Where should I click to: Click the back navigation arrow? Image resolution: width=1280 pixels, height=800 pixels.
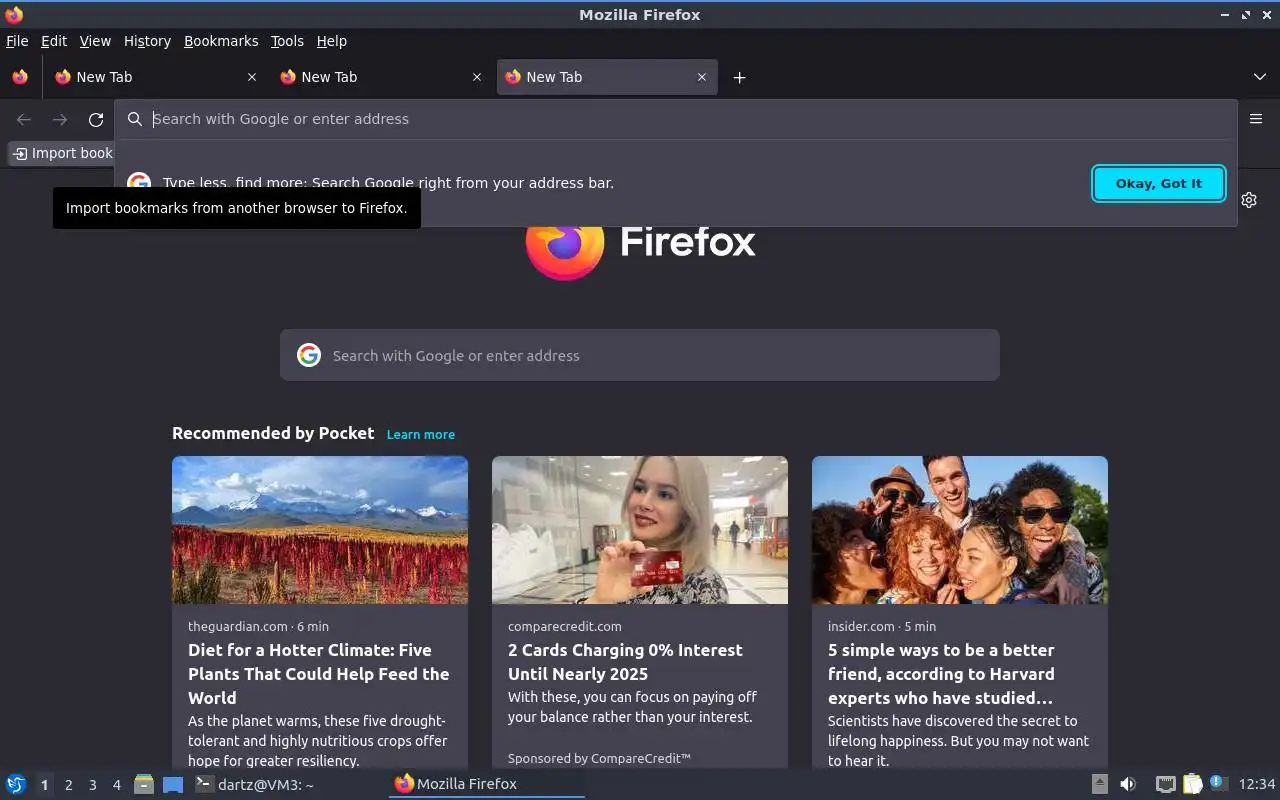click(24, 119)
